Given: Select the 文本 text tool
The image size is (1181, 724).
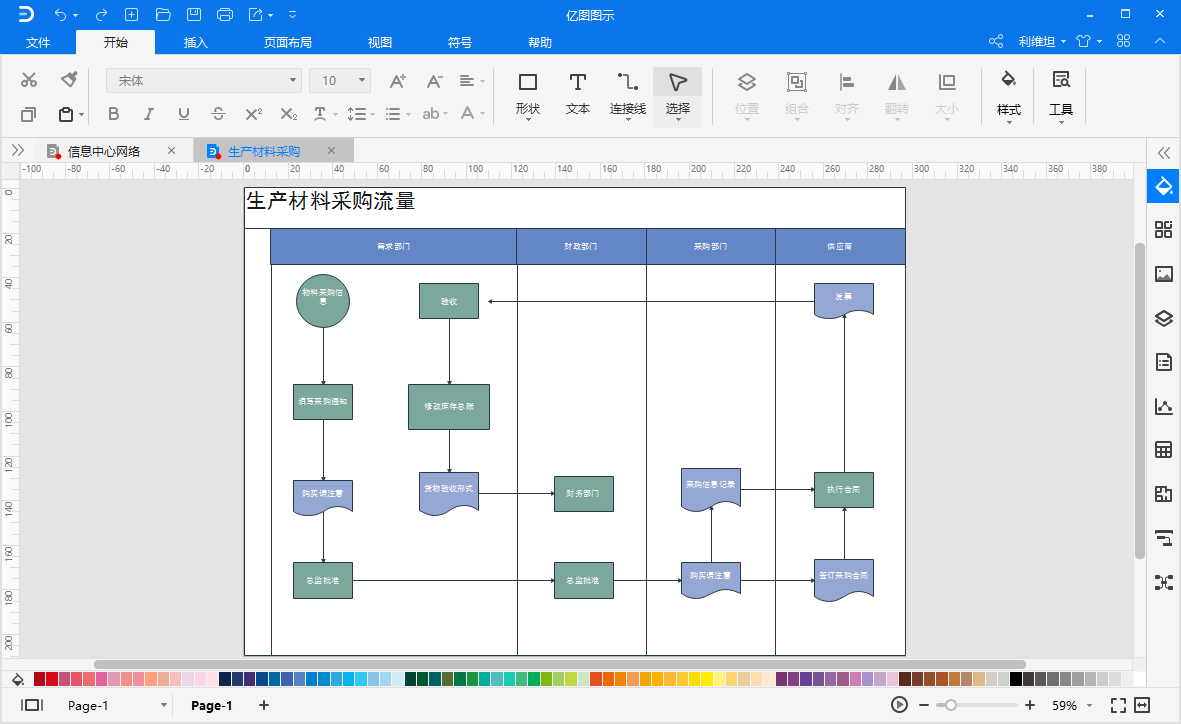Looking at the screenshot, I should (x=578, y=95).
